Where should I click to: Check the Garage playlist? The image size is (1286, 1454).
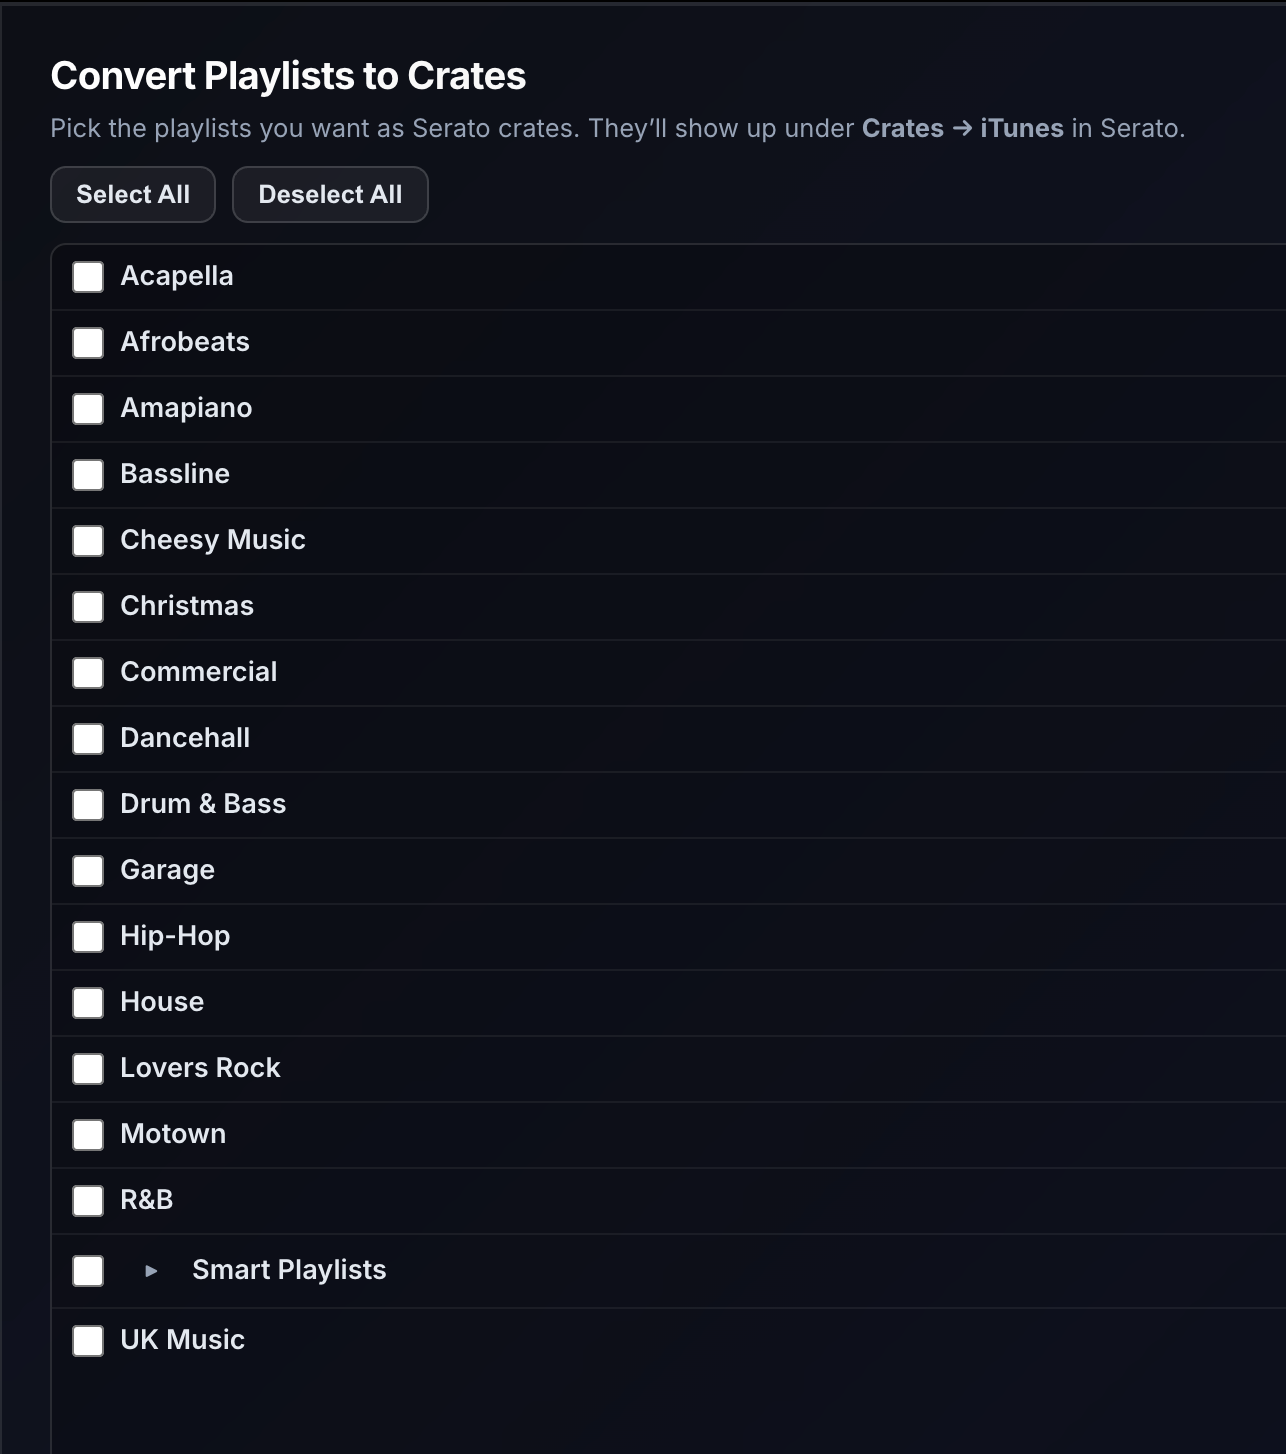point(88,871)
